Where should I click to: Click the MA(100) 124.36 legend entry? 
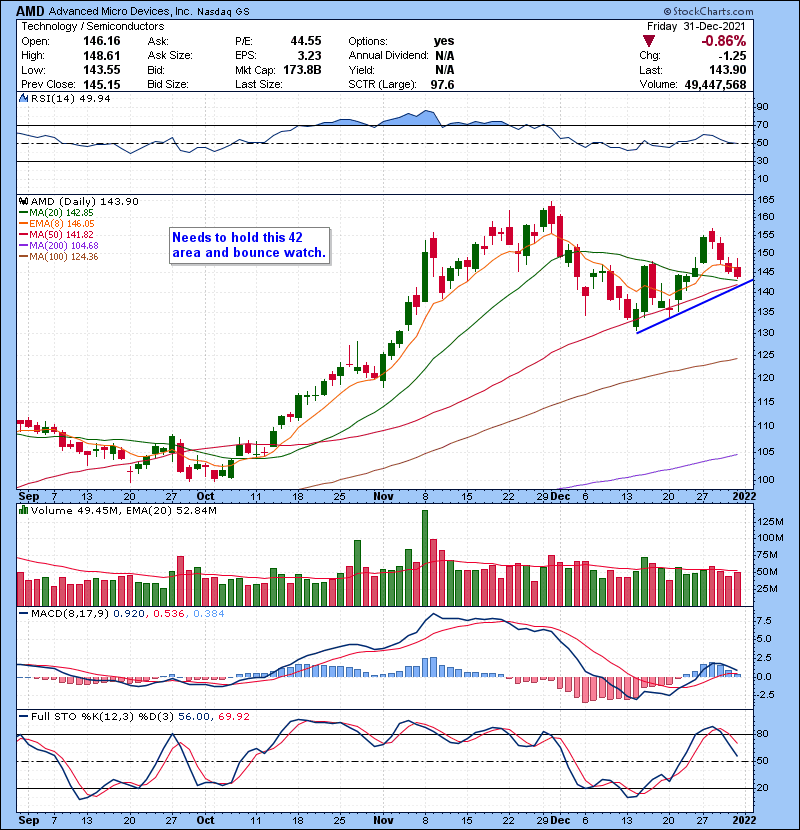pos(61,257)
